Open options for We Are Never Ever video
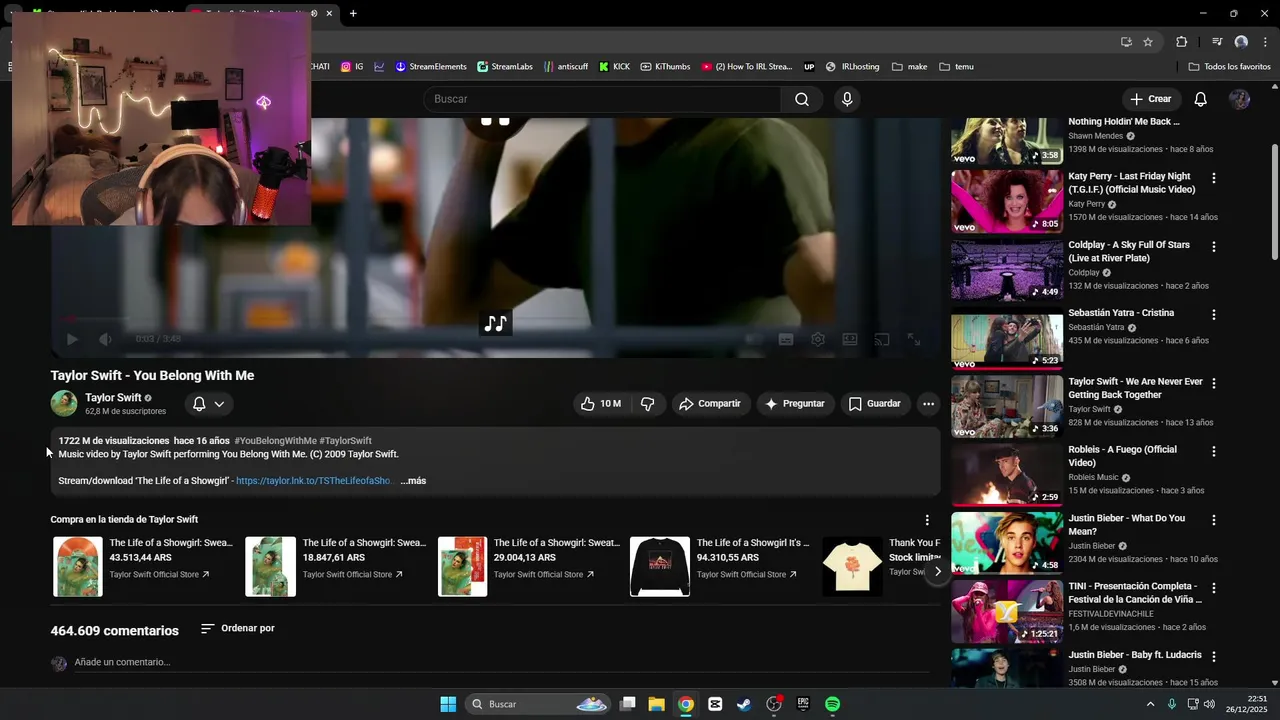Image resolution: width=1280 pixels, height=720 pixels. pyautogui.click(x=1214, y=383)
